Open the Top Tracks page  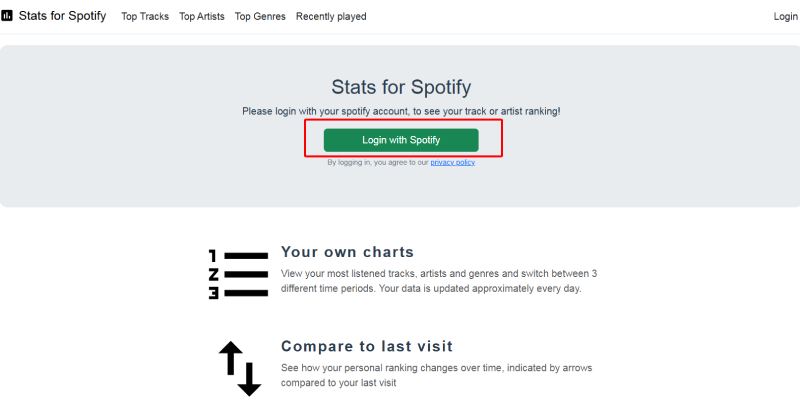coord(145,17)
